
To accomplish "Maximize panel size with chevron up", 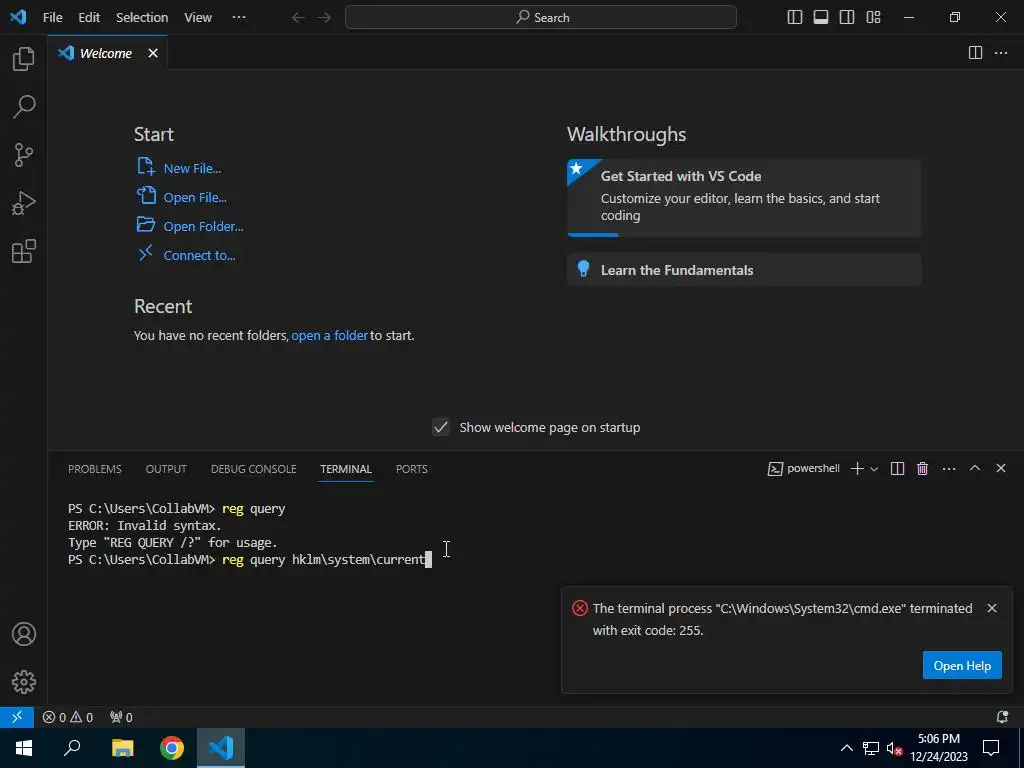I will 975,468.
